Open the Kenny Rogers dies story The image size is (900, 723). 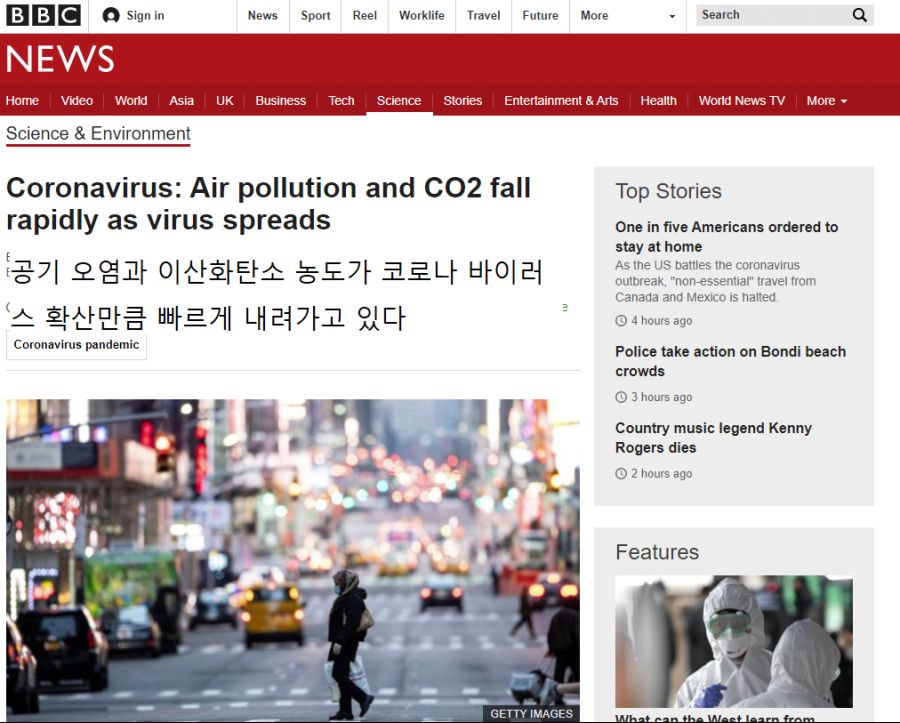[713, 438]
